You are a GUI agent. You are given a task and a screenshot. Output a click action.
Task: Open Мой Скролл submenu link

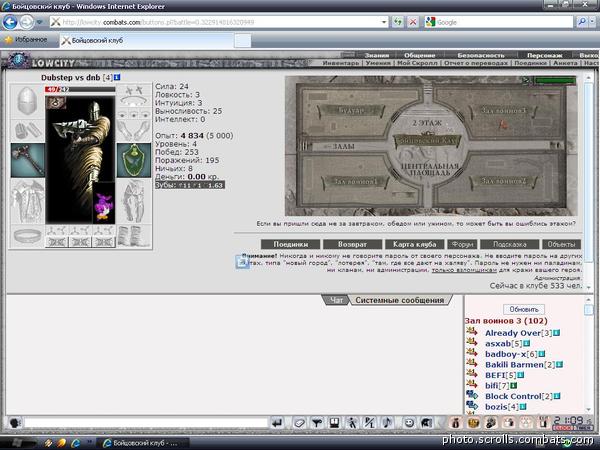[417, 63]
